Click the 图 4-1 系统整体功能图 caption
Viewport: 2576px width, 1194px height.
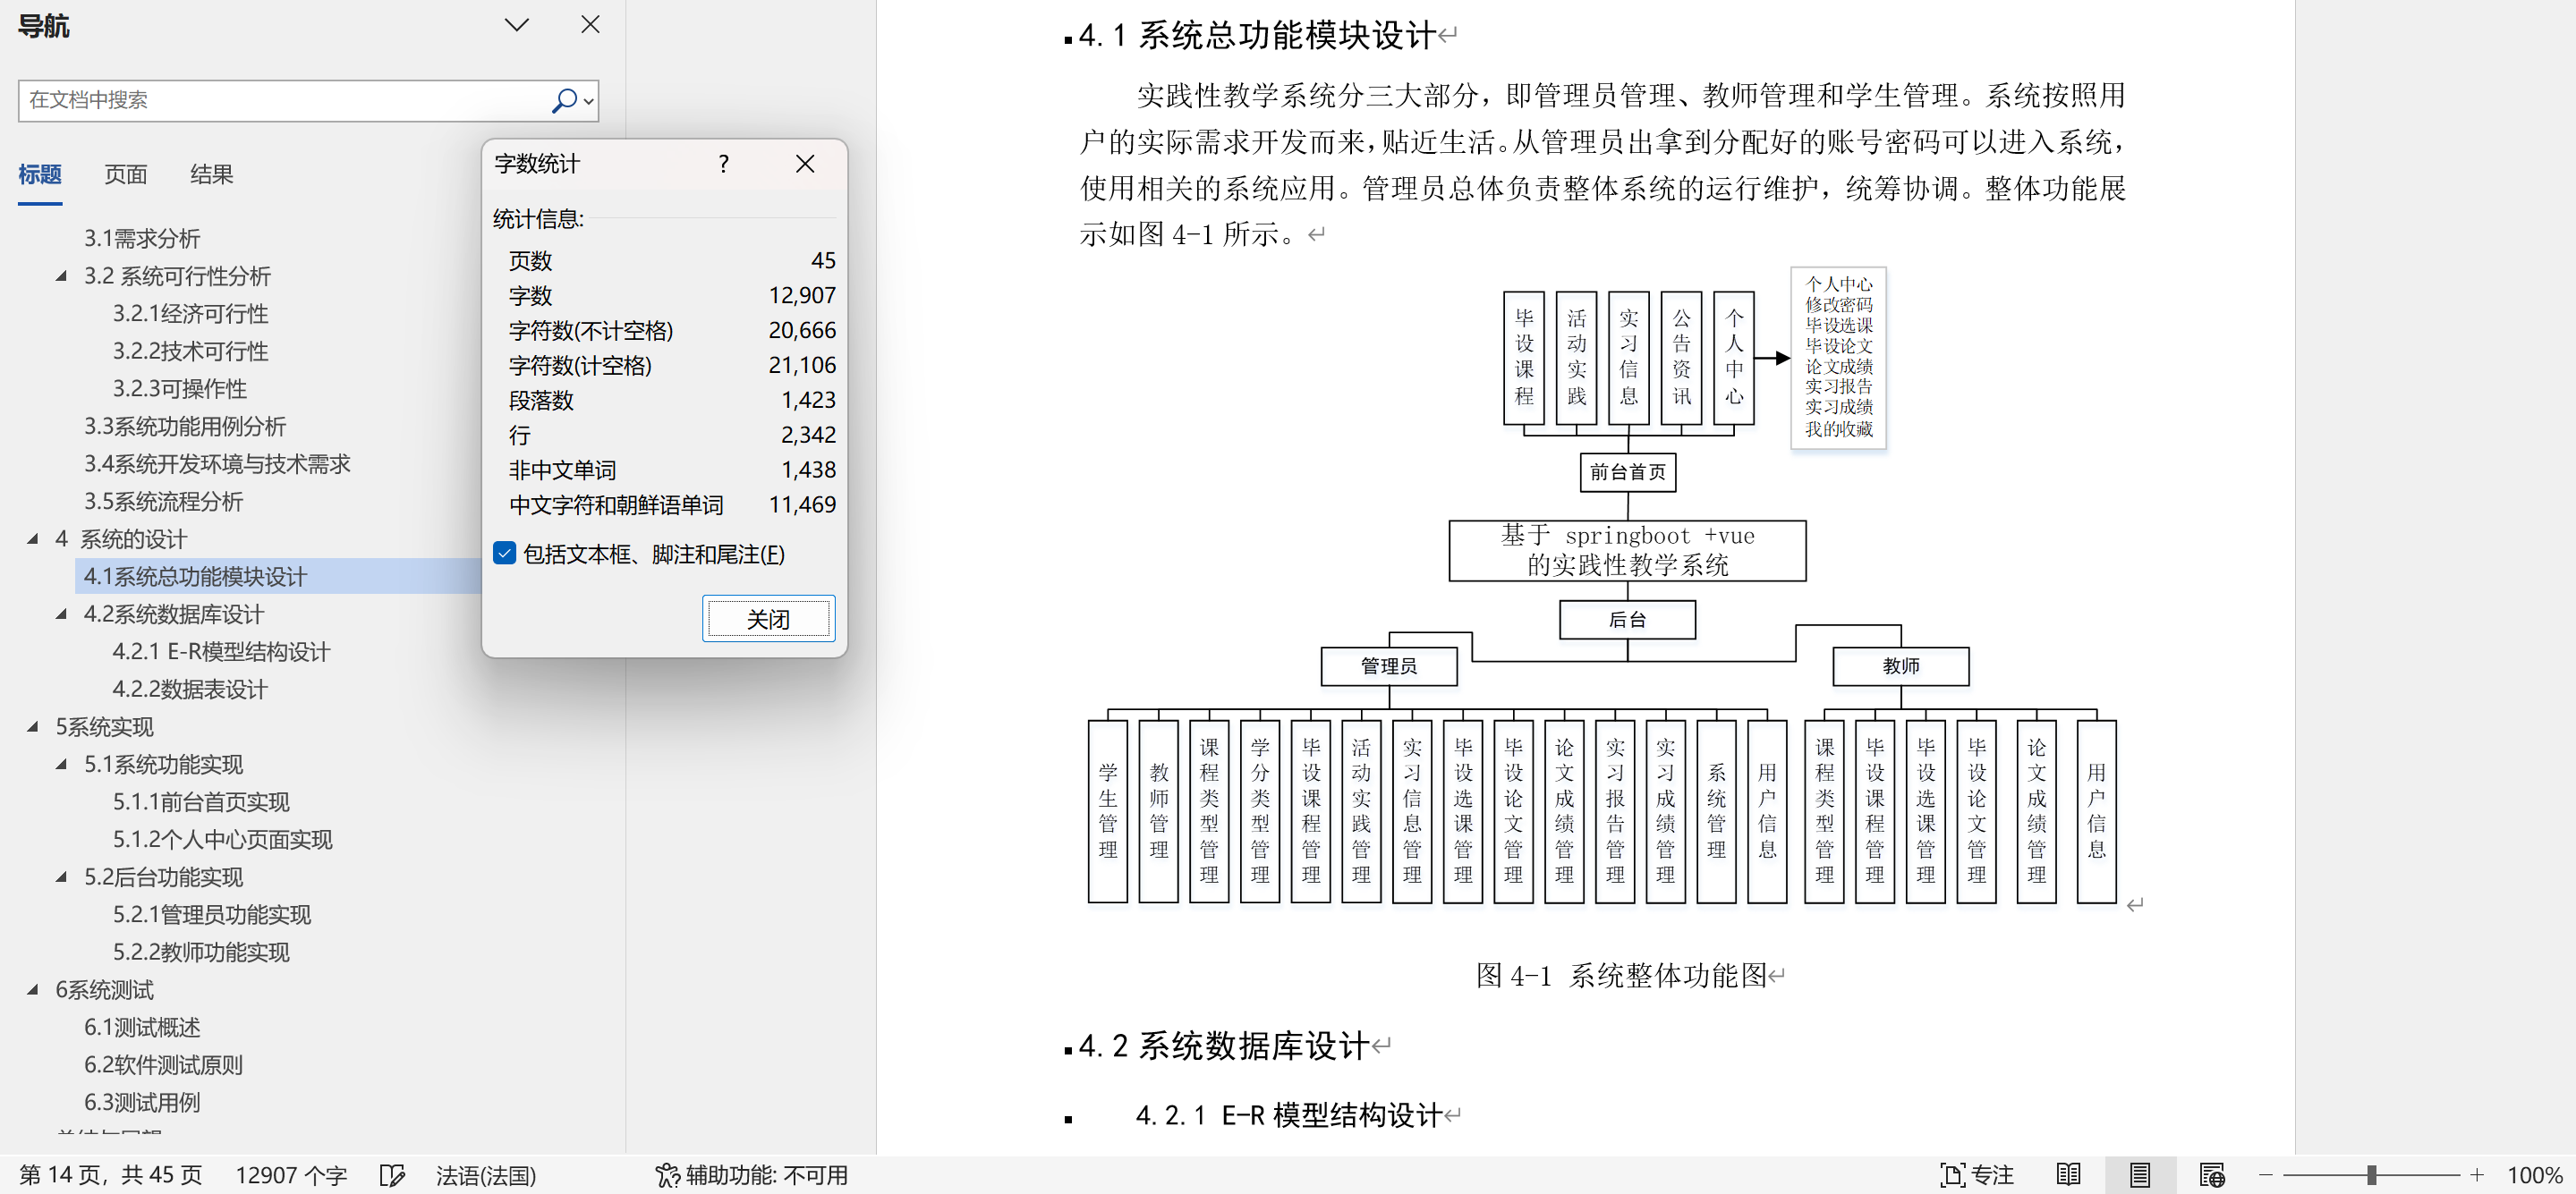pos(1621,975)
